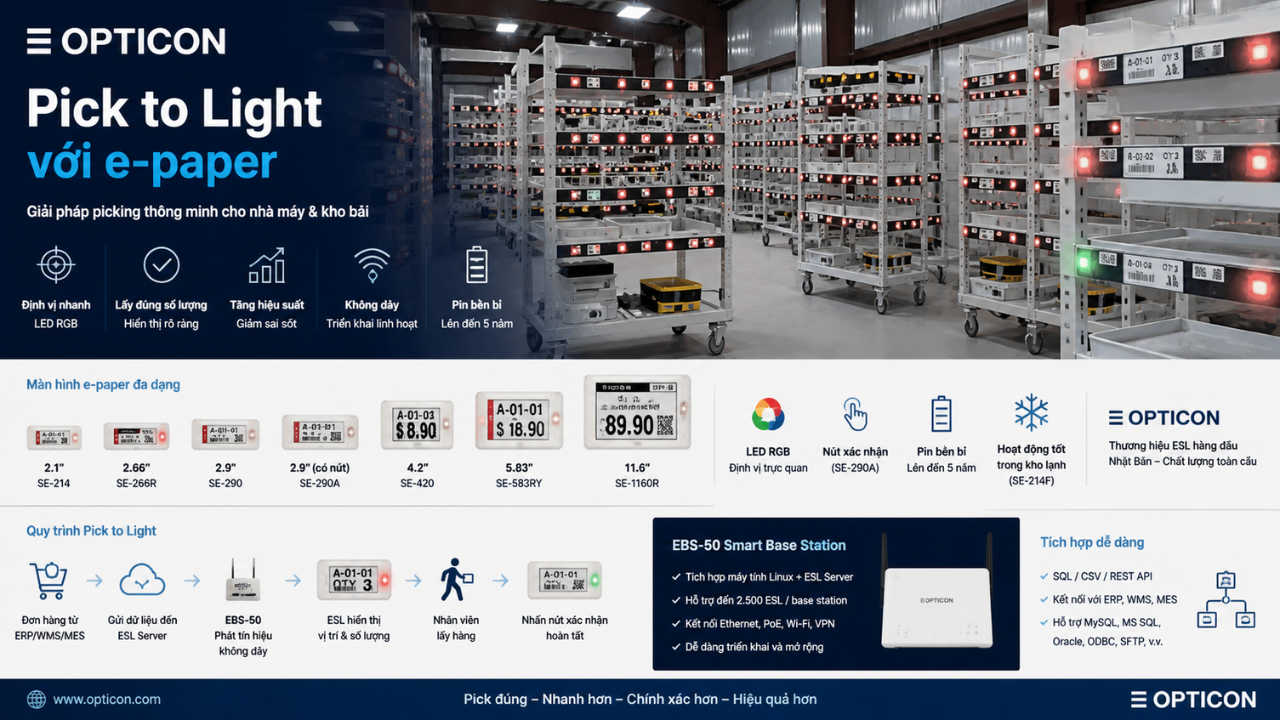Viewport: 1280px width, 720px height.
Task: Click the "(SE-214F)" cold storage model text
Action: [1031, 481]
